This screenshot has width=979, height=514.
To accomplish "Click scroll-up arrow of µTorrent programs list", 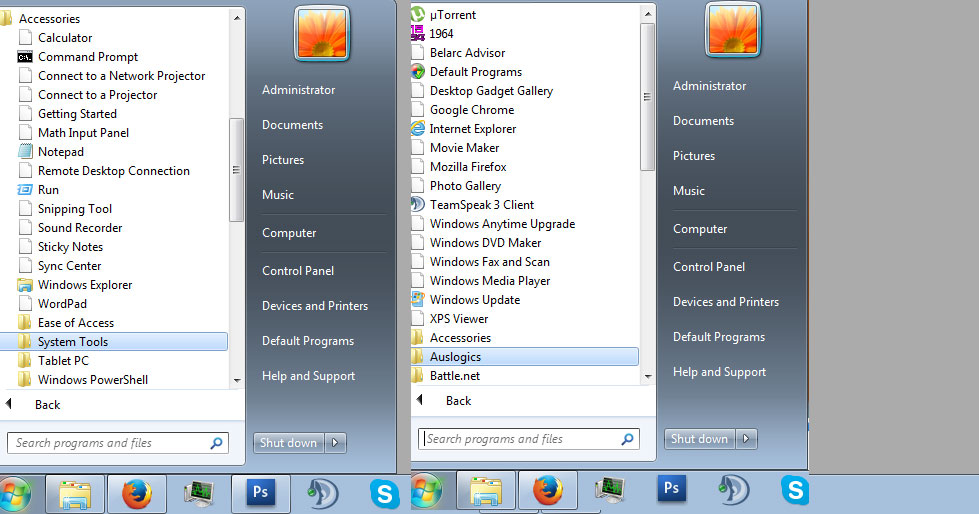I will [x=647, y=14].
